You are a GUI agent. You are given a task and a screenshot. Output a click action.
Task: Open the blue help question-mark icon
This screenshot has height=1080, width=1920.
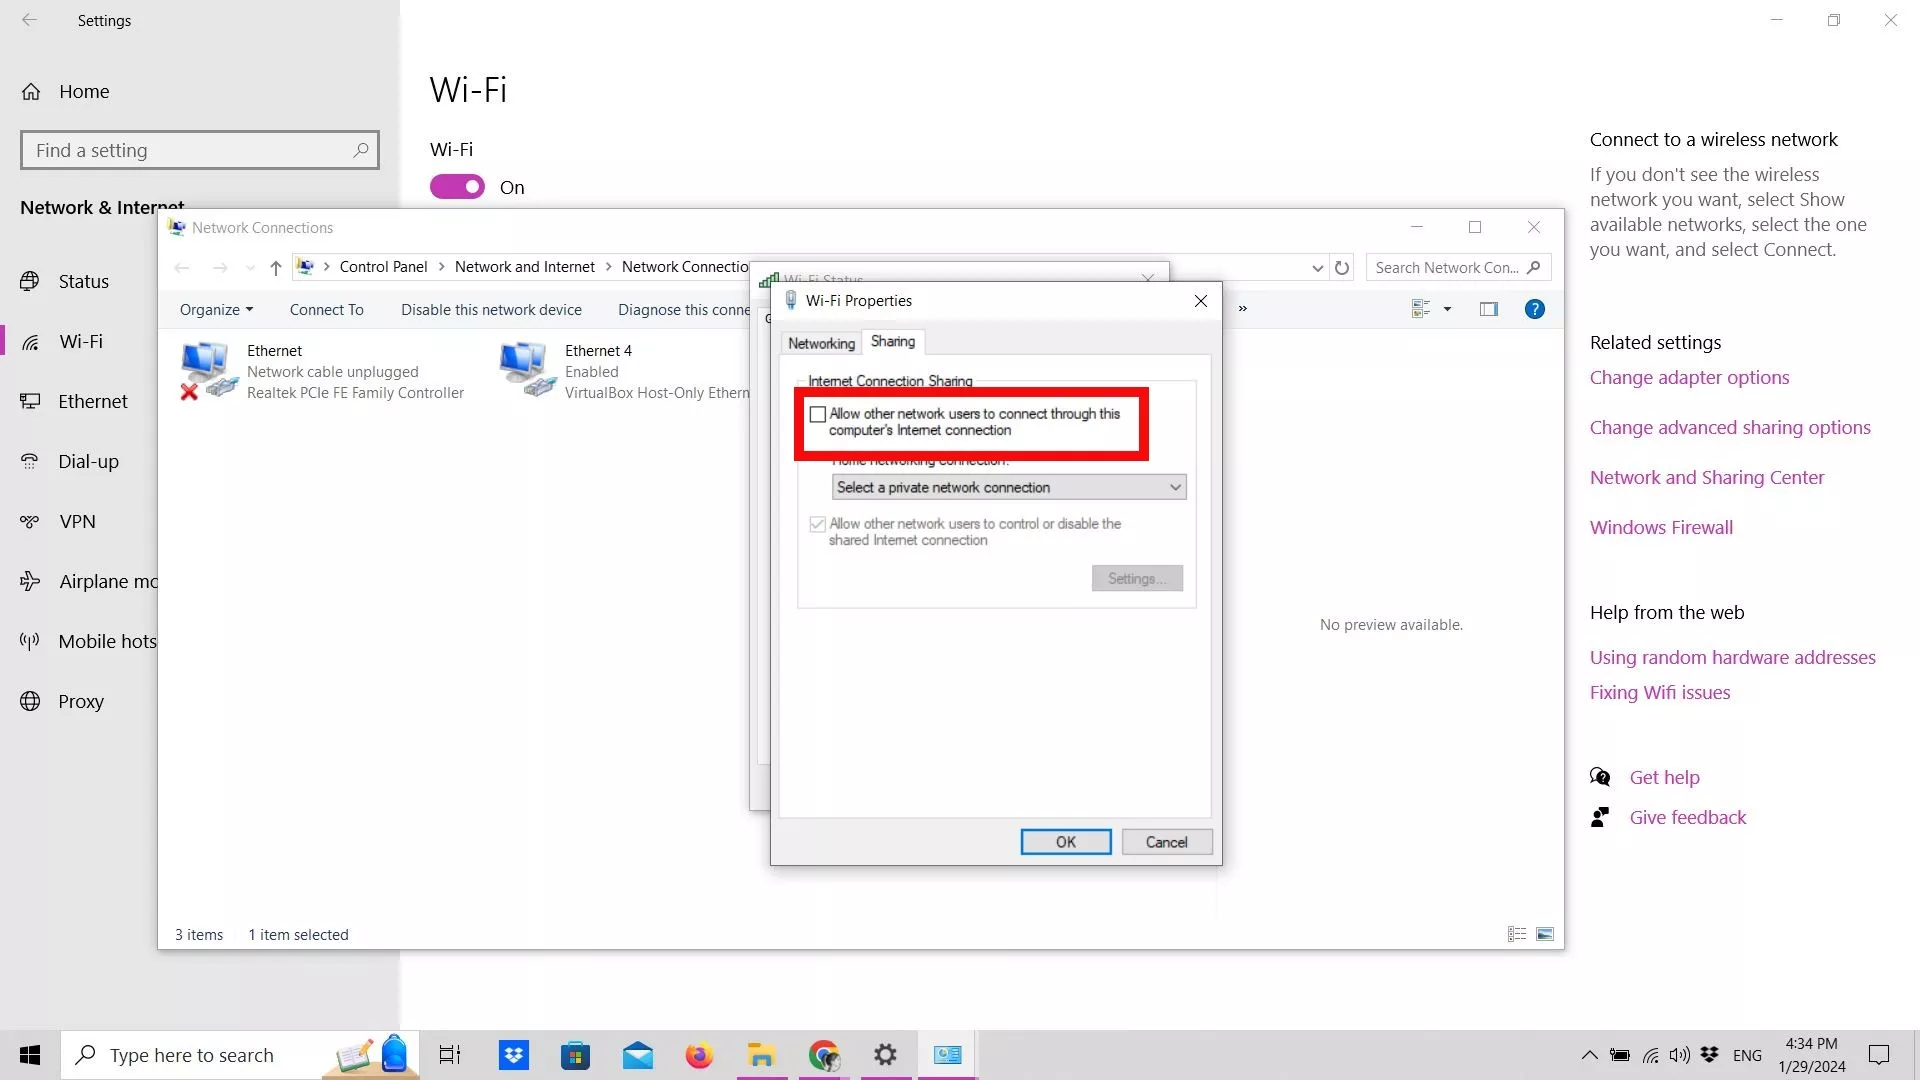pos(1534,309)
